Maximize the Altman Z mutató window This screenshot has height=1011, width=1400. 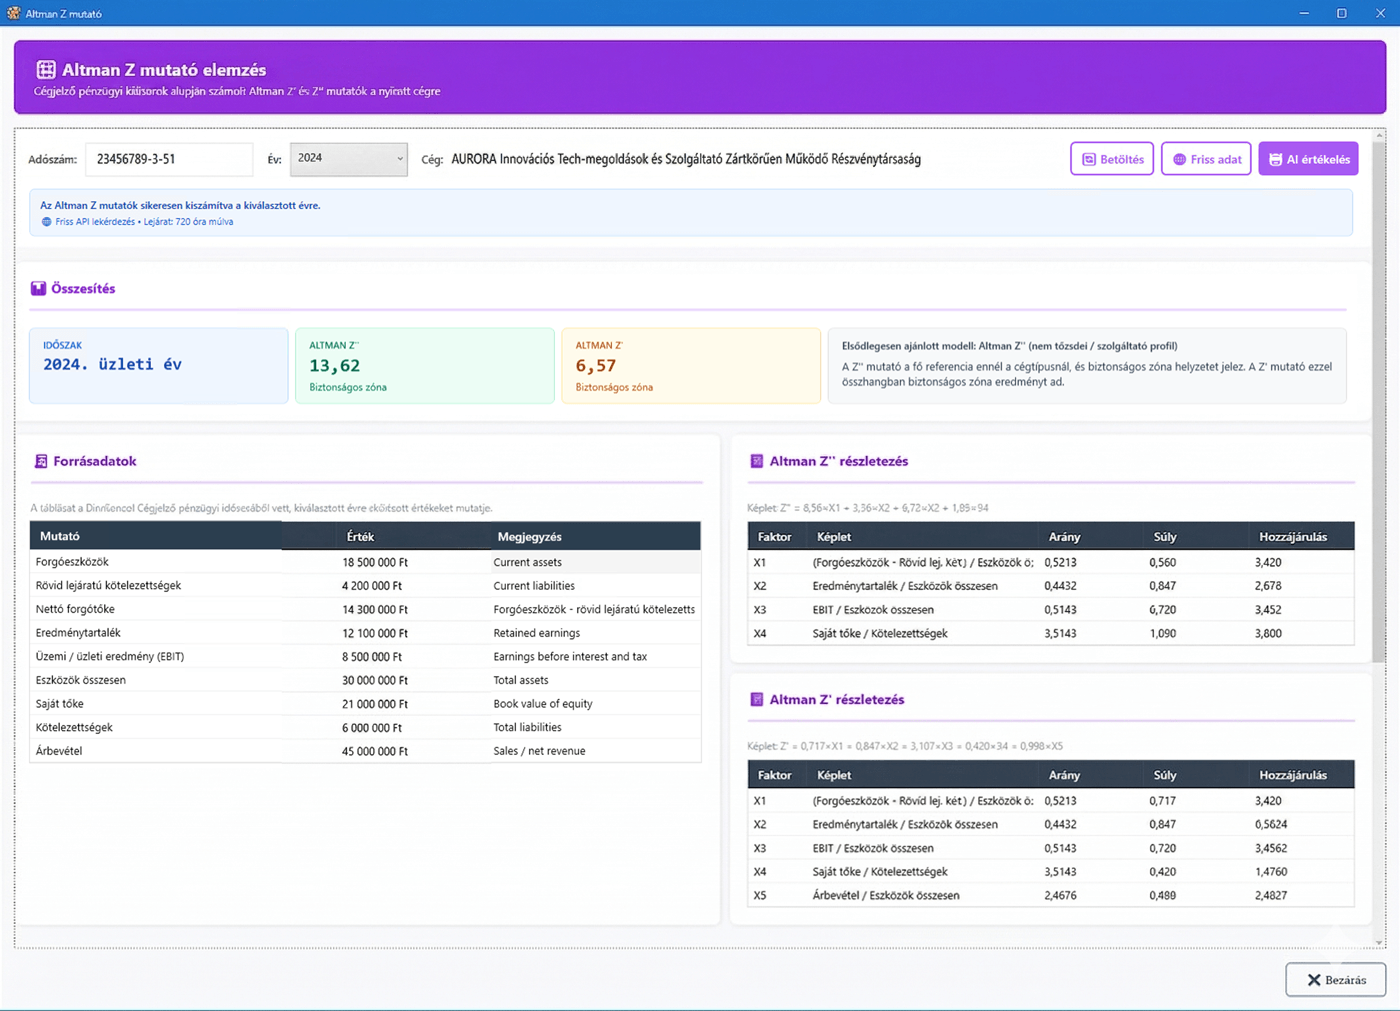coord(1341,13)
